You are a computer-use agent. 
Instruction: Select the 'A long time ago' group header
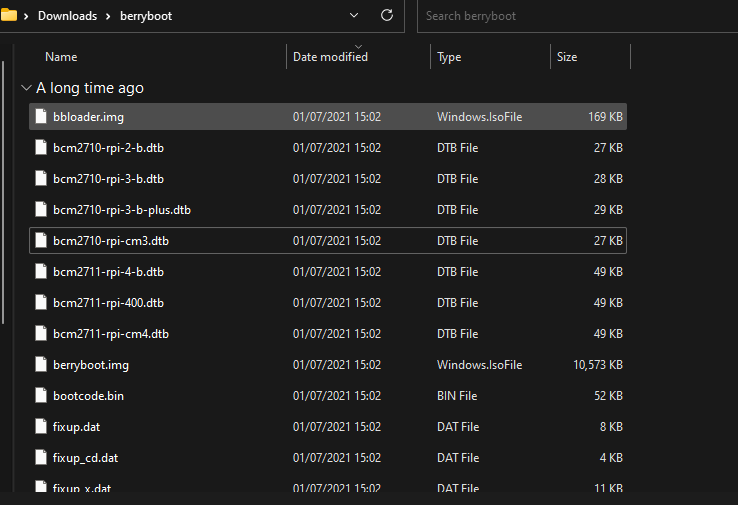coord(90,88)
